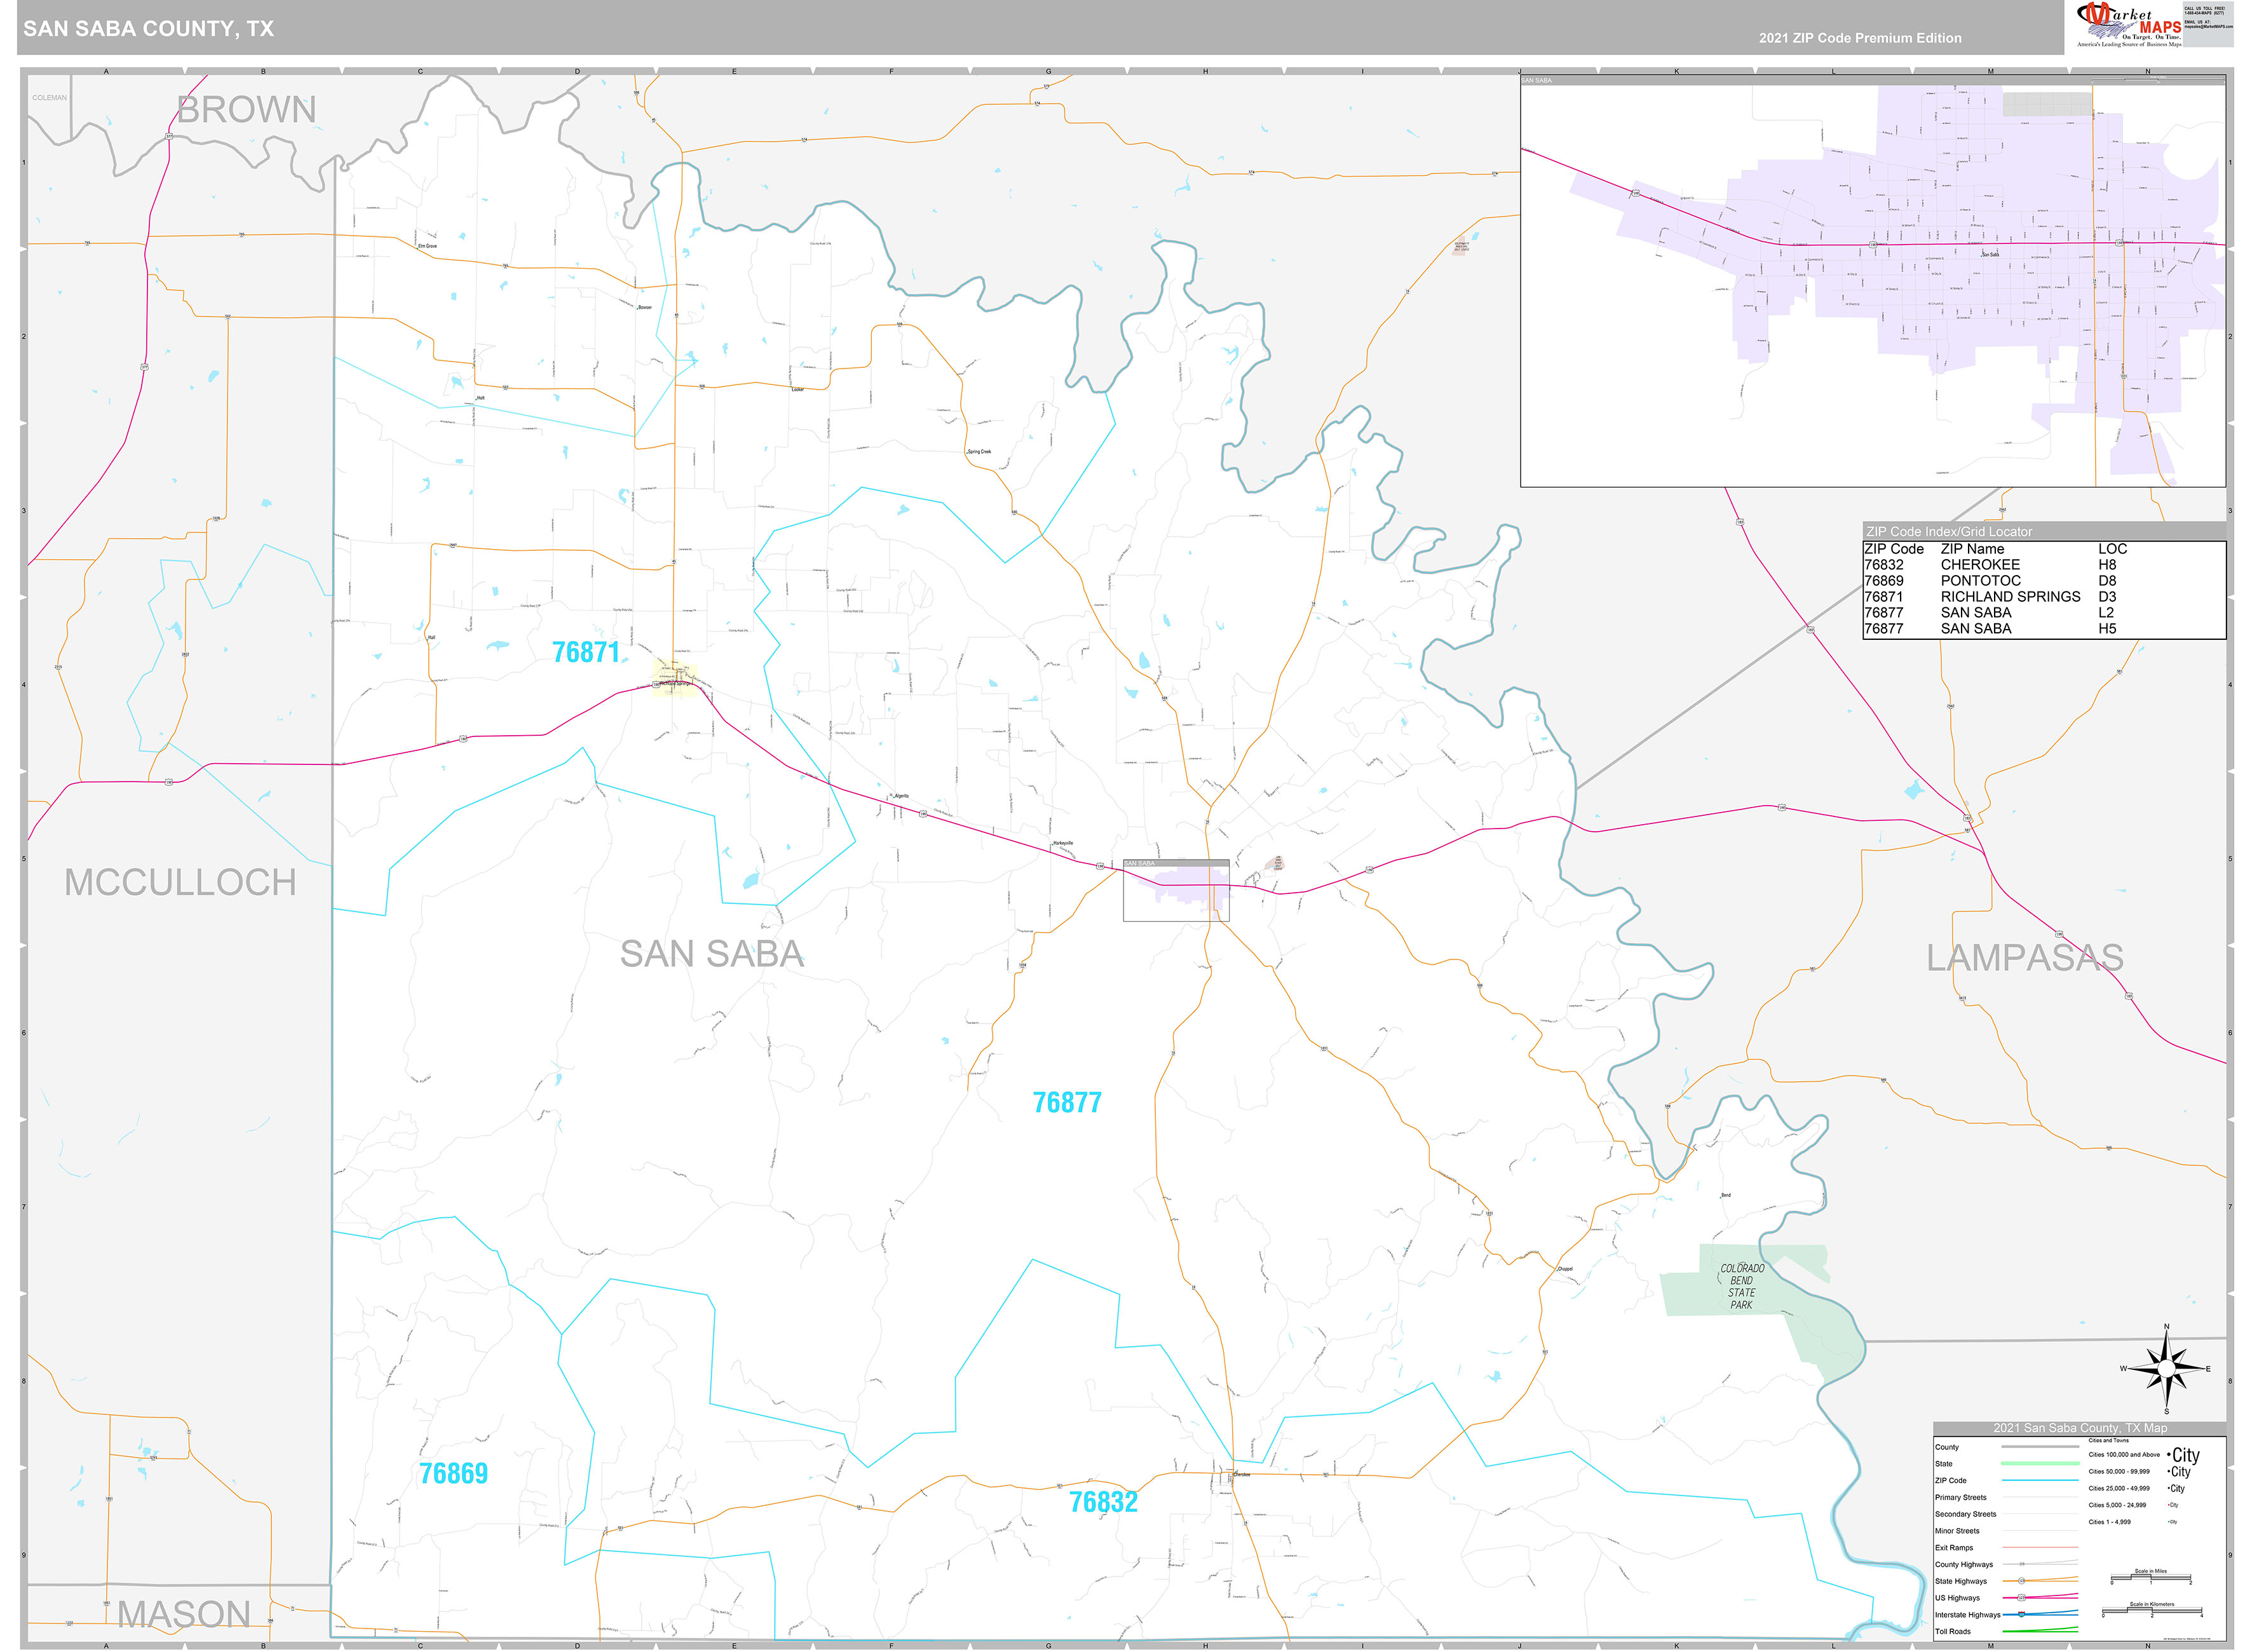Screen dimensions: 2245x1652
Task: Click the County Highways marker in legend
Action: pyautogui.click(x=2022, y=1564)
